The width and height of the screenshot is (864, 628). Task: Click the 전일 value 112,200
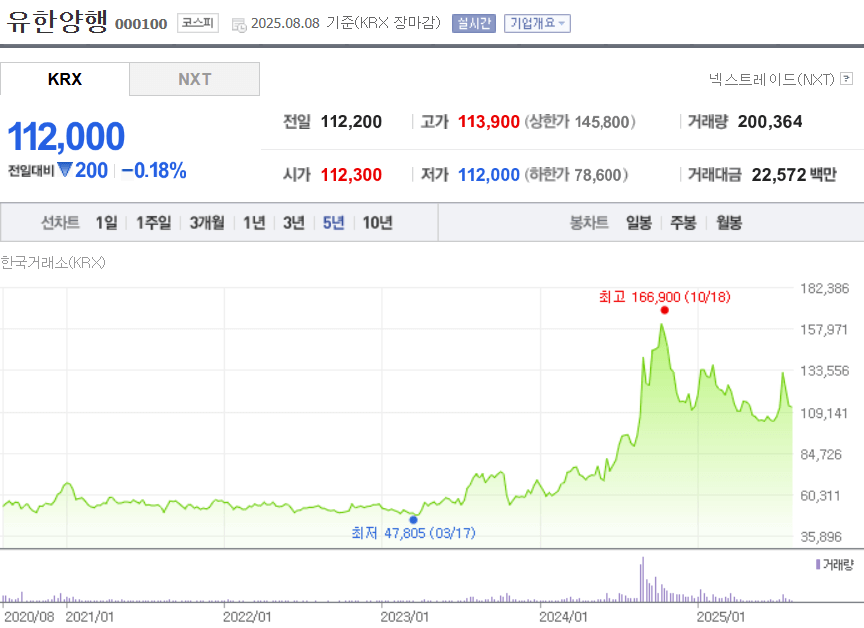[x=351, y=121]
